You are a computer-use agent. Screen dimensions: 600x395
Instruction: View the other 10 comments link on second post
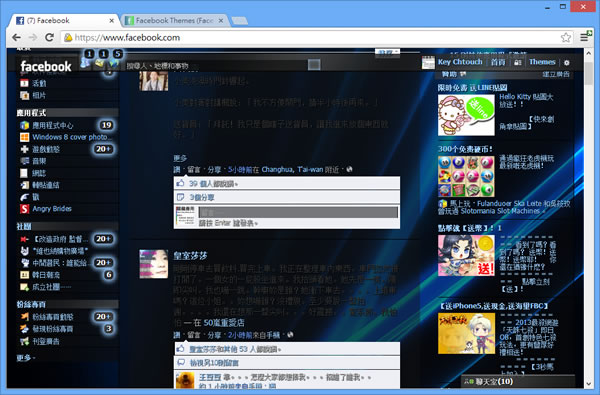(x=214, y=362)
